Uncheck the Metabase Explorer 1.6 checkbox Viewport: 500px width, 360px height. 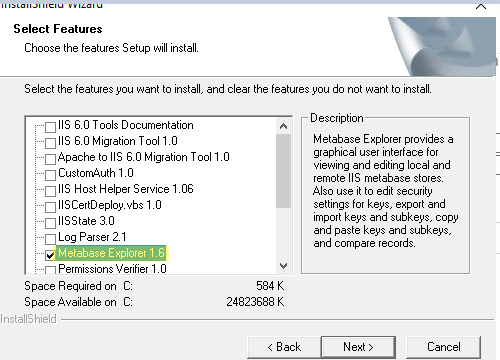(x=50, y=255)
